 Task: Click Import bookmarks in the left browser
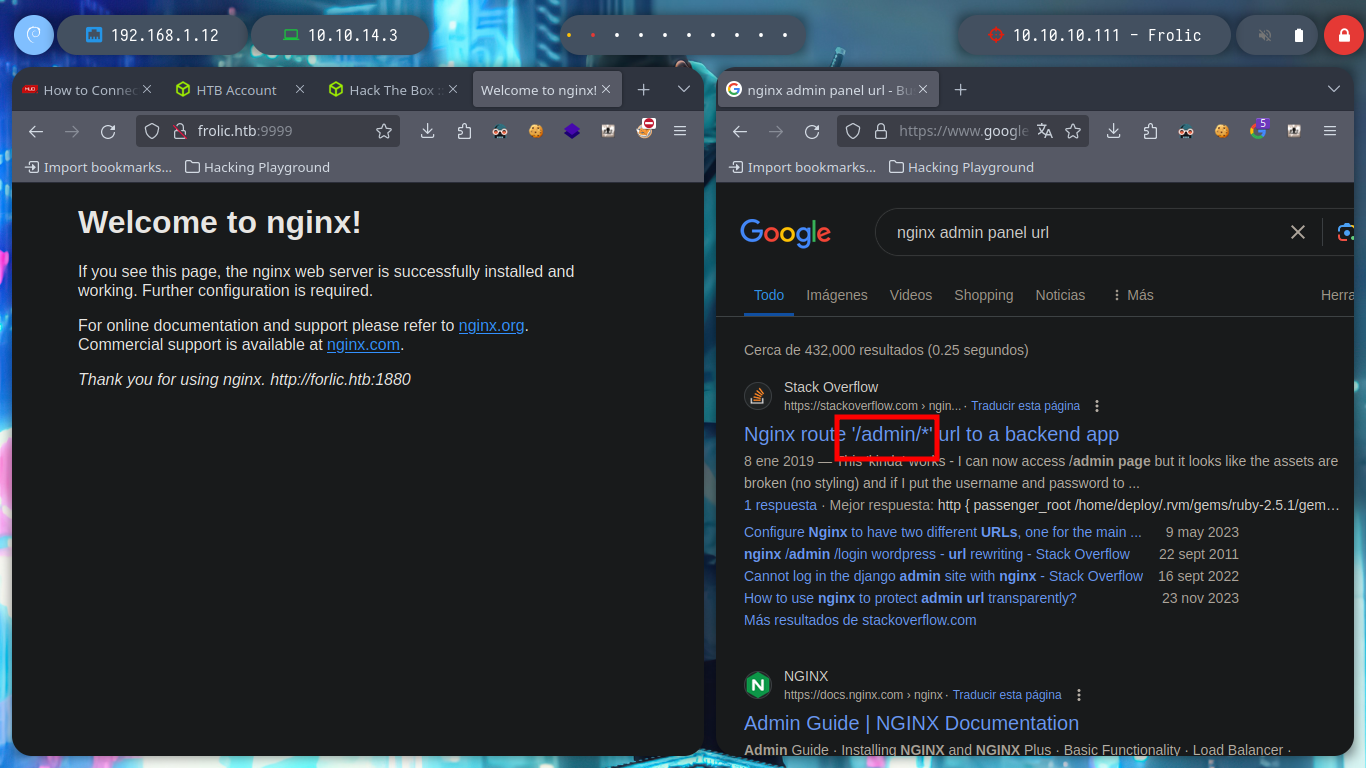click(99, 167)
